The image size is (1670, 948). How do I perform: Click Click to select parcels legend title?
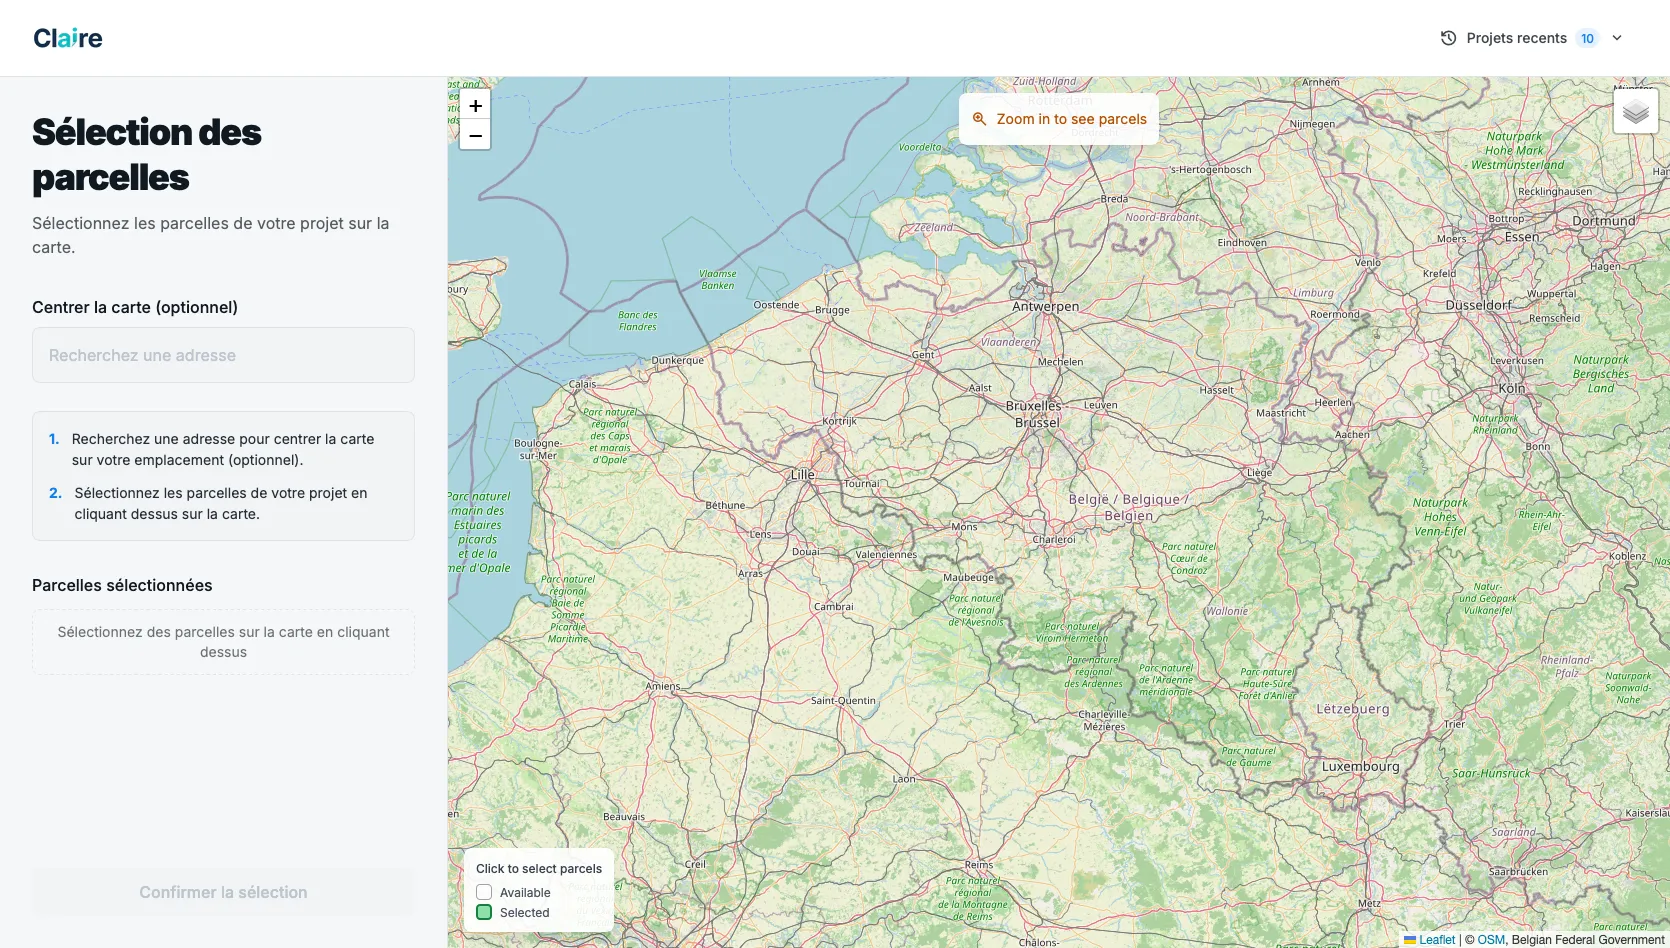point(539,869)
